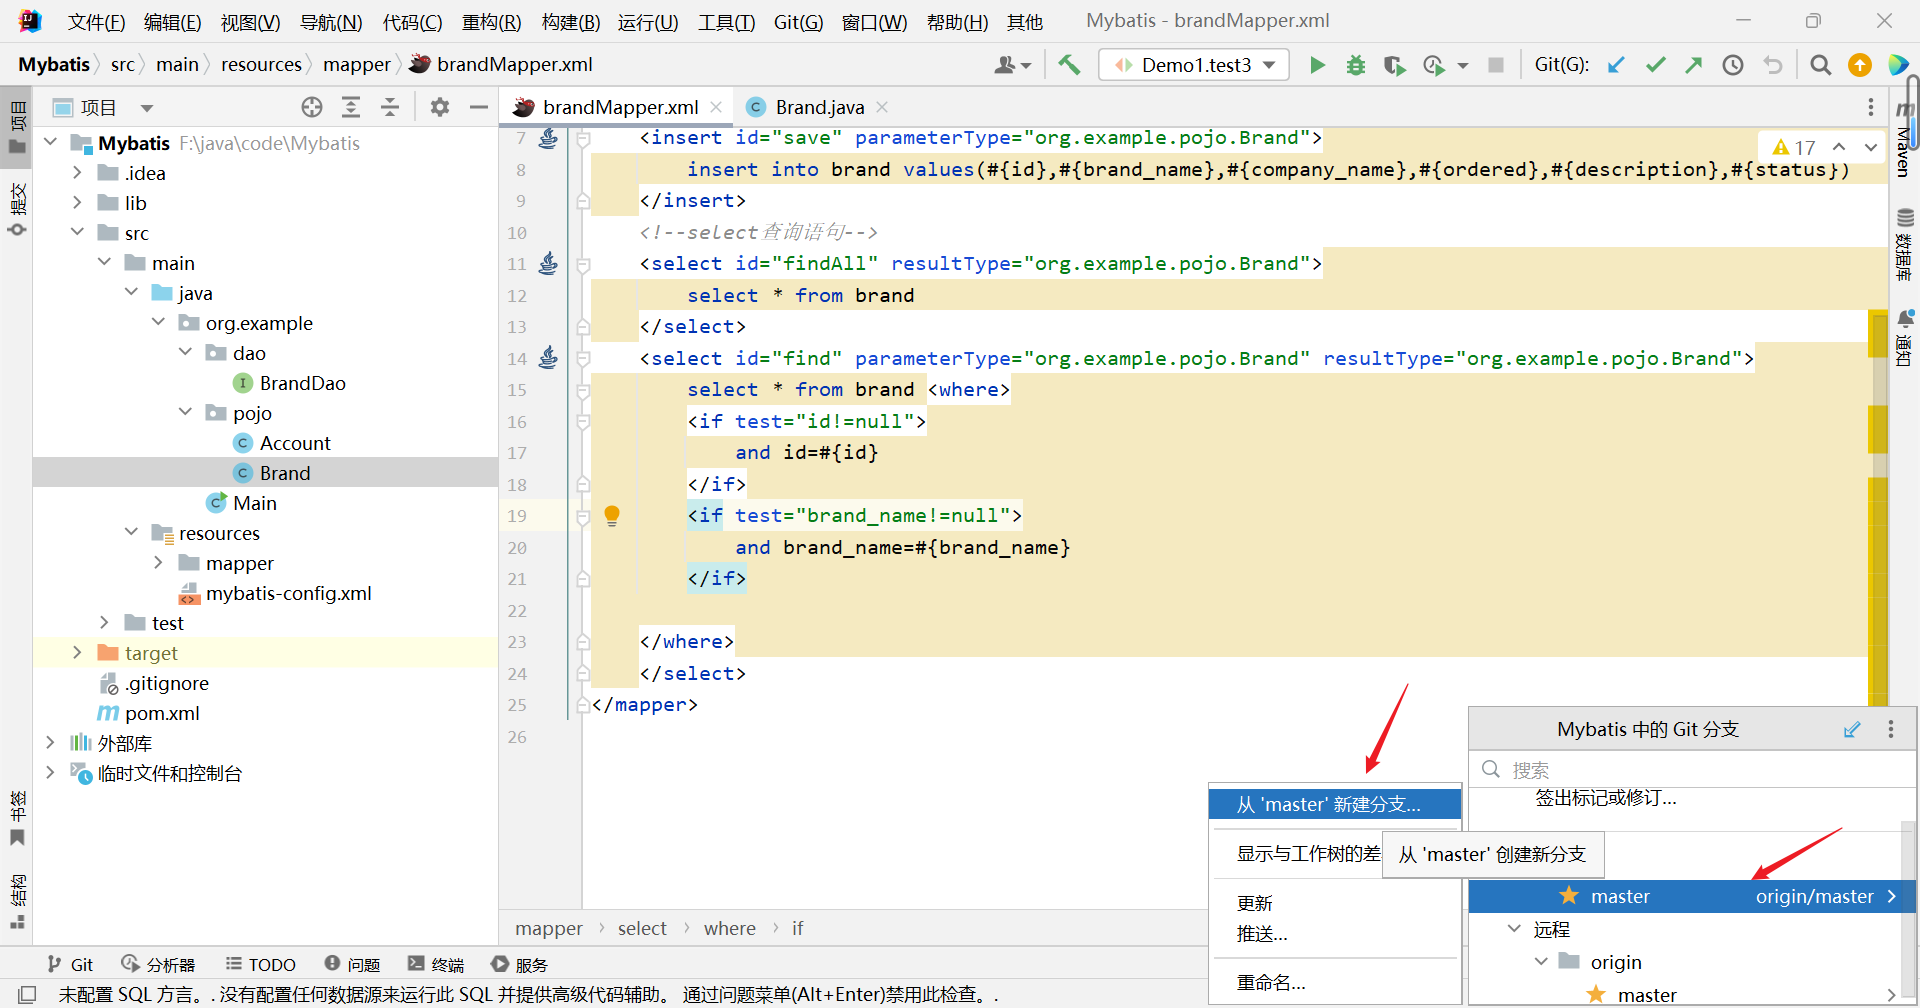Commit changes with green checkmark icon
1920x1008 pixels.
click(x=1656, y=65)
